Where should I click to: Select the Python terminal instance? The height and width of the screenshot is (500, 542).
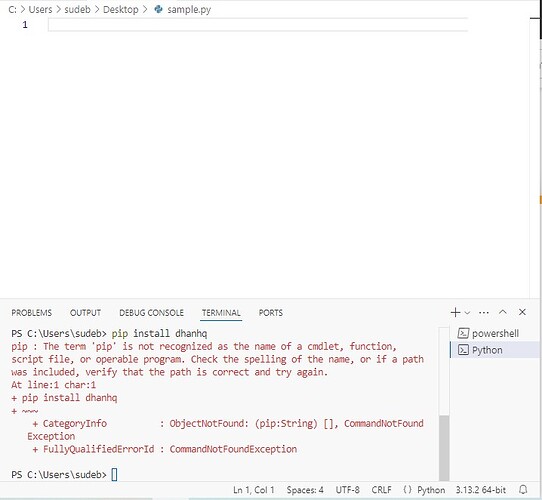click(495, 350)
